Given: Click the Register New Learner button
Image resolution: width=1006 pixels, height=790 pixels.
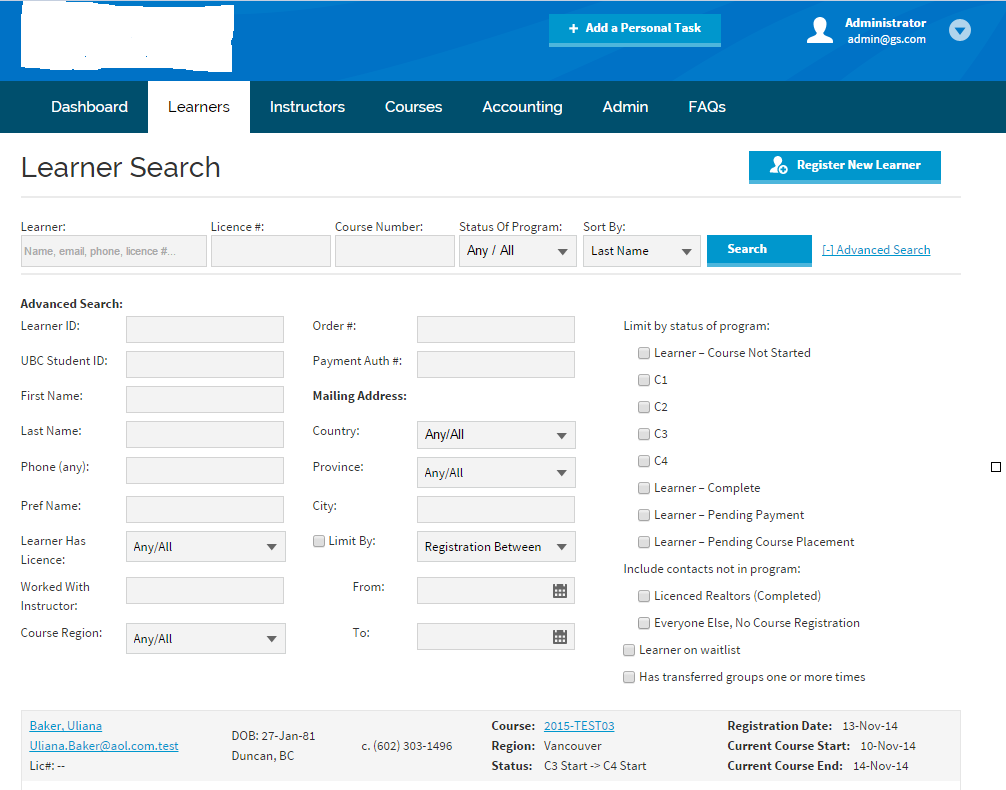Looking at the screenshot, I should (844, 166).
